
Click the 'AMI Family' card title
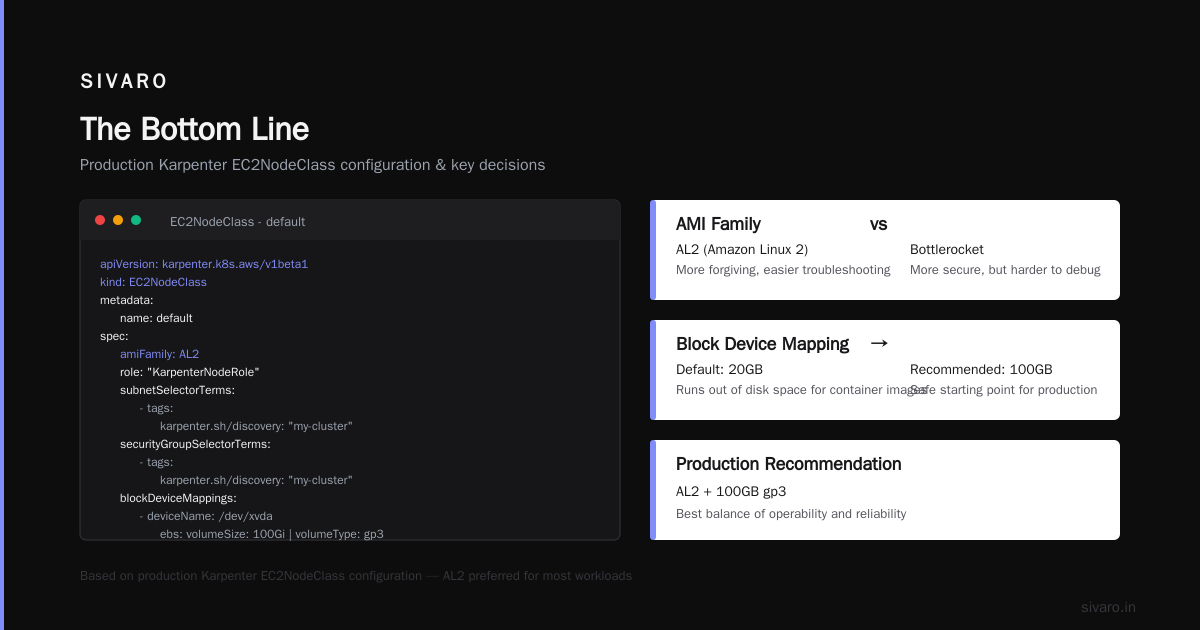coord(718,224)
